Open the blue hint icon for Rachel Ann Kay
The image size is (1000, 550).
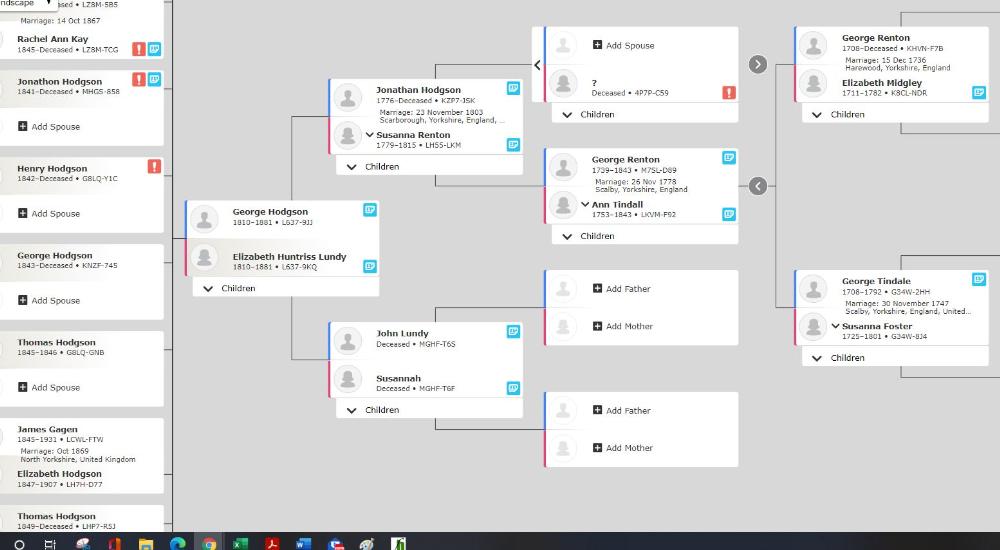coord(155,49)
